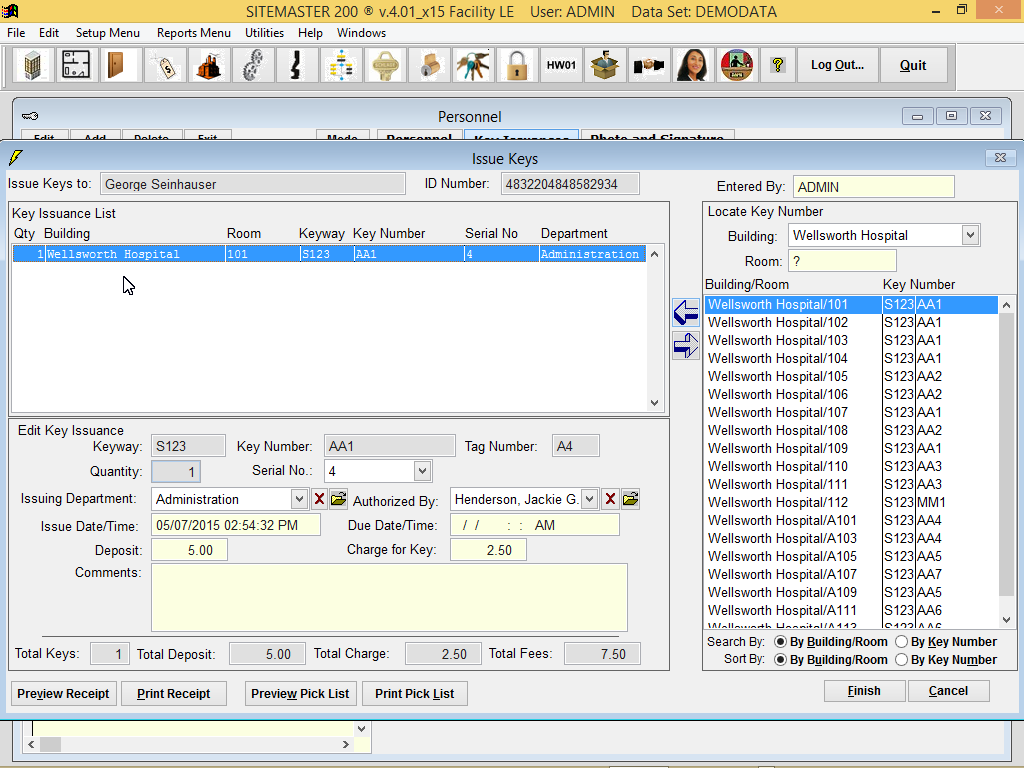
Task: Select Search By Key Number radio button
Action: pos(901,642)
